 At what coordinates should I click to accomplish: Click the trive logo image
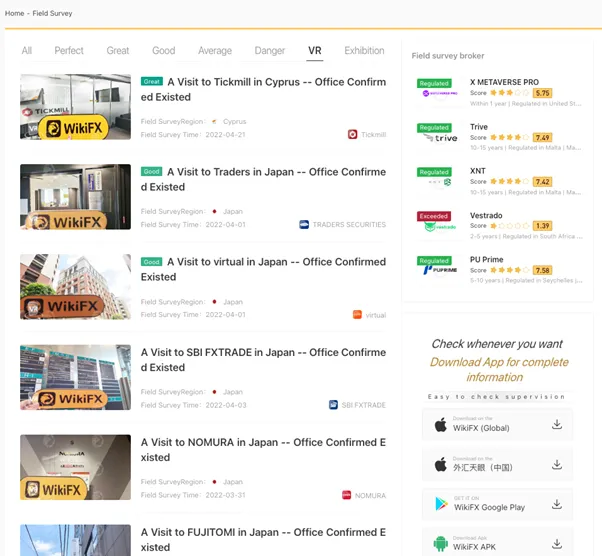pos(440,138)
